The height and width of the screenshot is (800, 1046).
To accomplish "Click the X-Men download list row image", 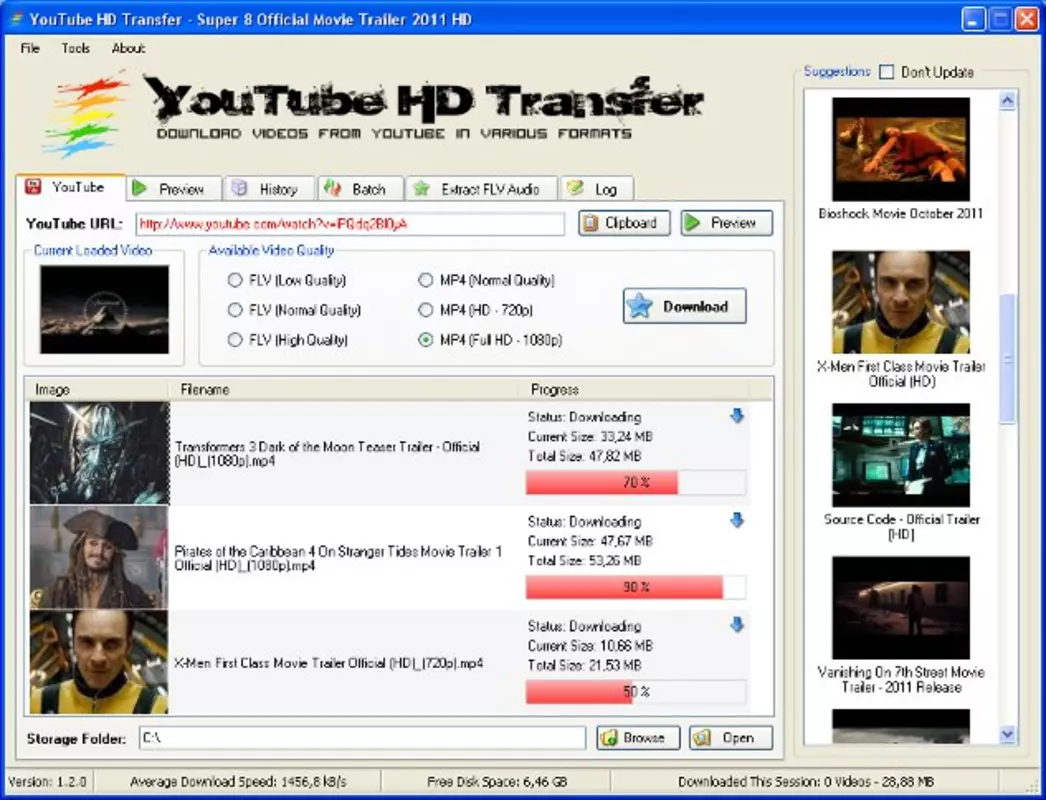I will (99, 662).
